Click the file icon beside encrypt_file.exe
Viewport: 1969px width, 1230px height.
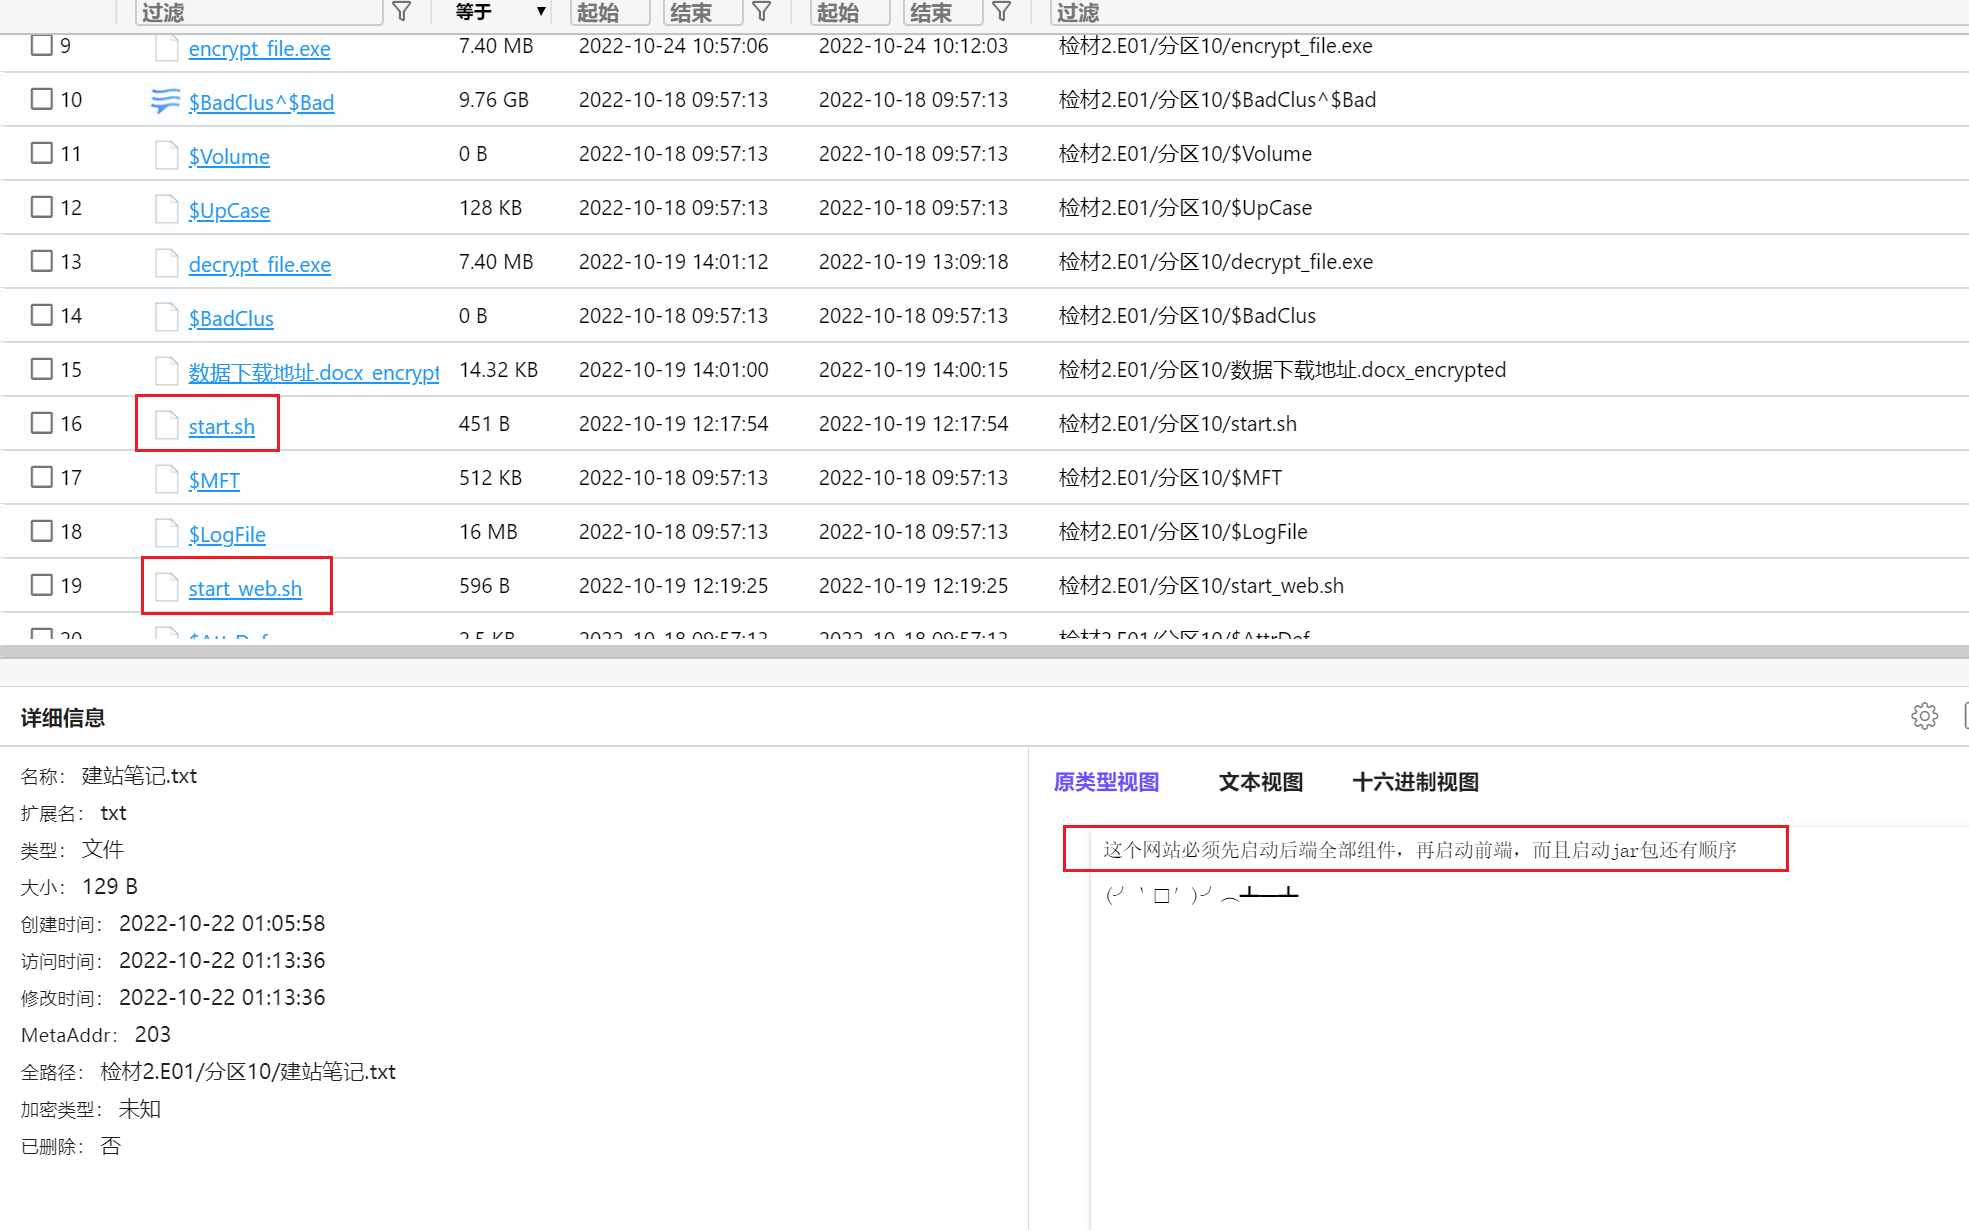pyautogui.click(x=166, y=46)
